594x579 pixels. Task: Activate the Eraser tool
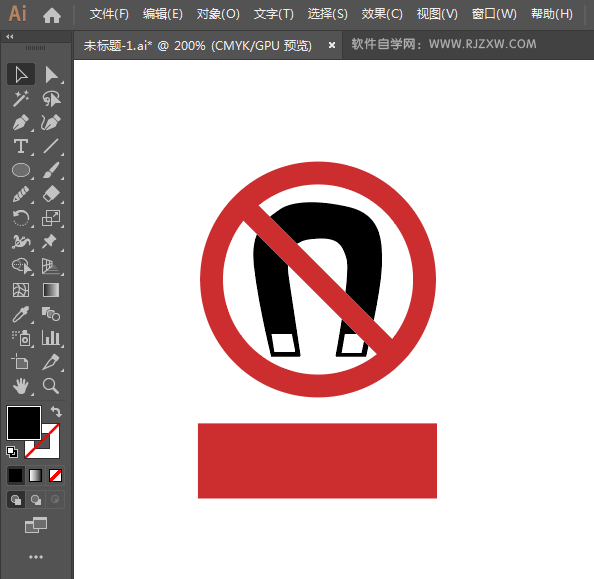point(51,194)
